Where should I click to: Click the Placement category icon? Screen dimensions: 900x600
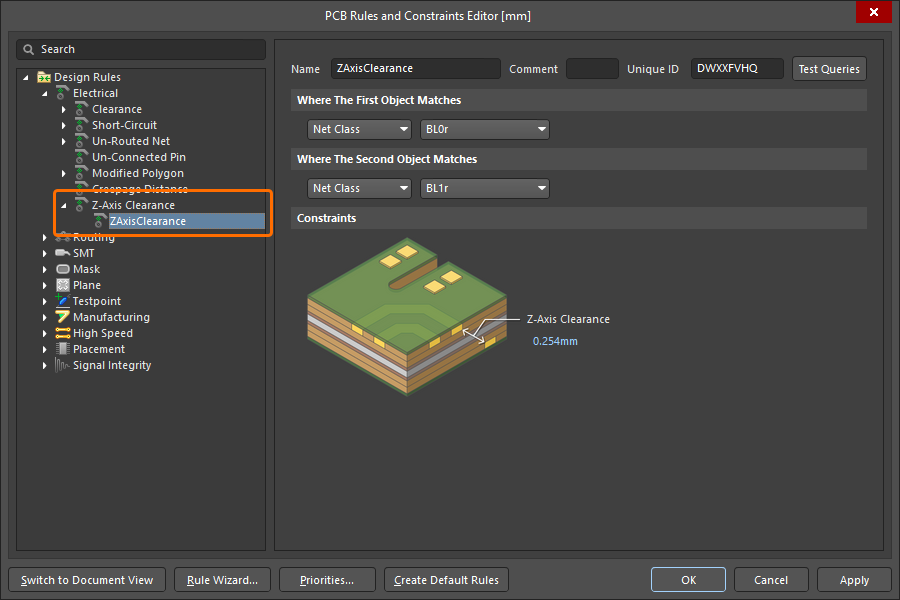[x=63, y=349]
